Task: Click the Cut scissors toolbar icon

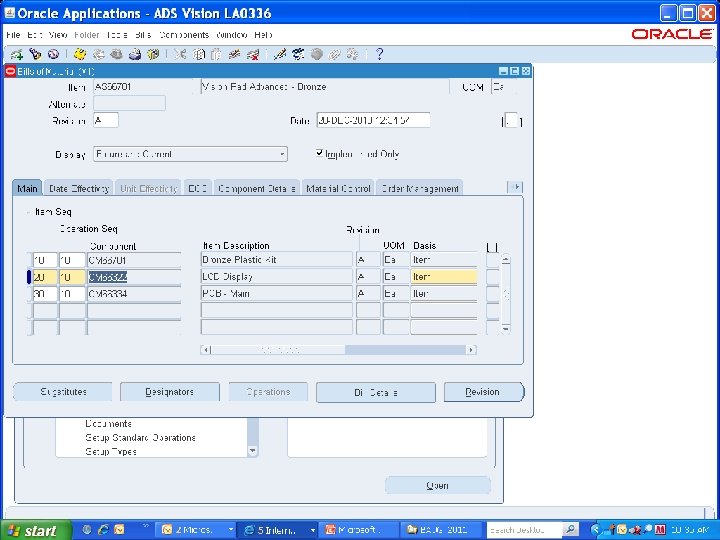Action: click(180, 55)
